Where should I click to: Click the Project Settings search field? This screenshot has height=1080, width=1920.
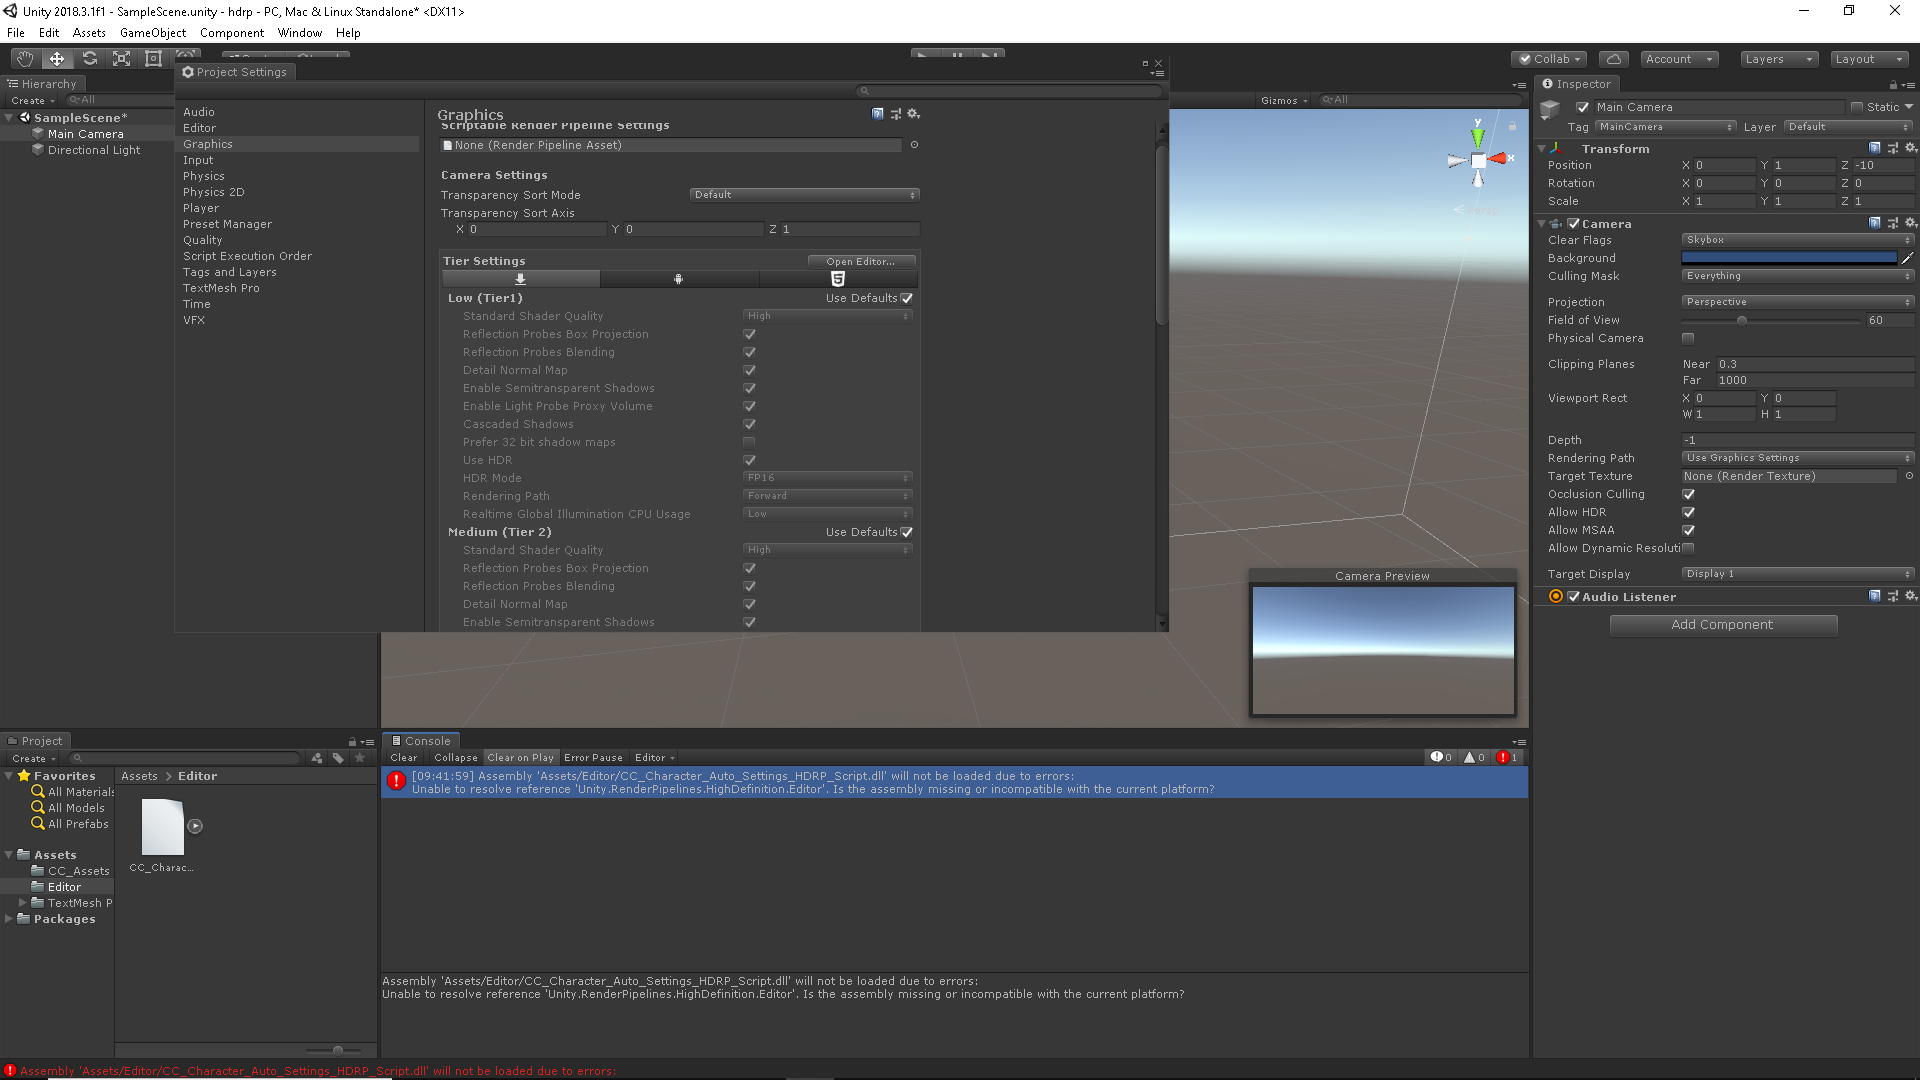coord(1010,91)
